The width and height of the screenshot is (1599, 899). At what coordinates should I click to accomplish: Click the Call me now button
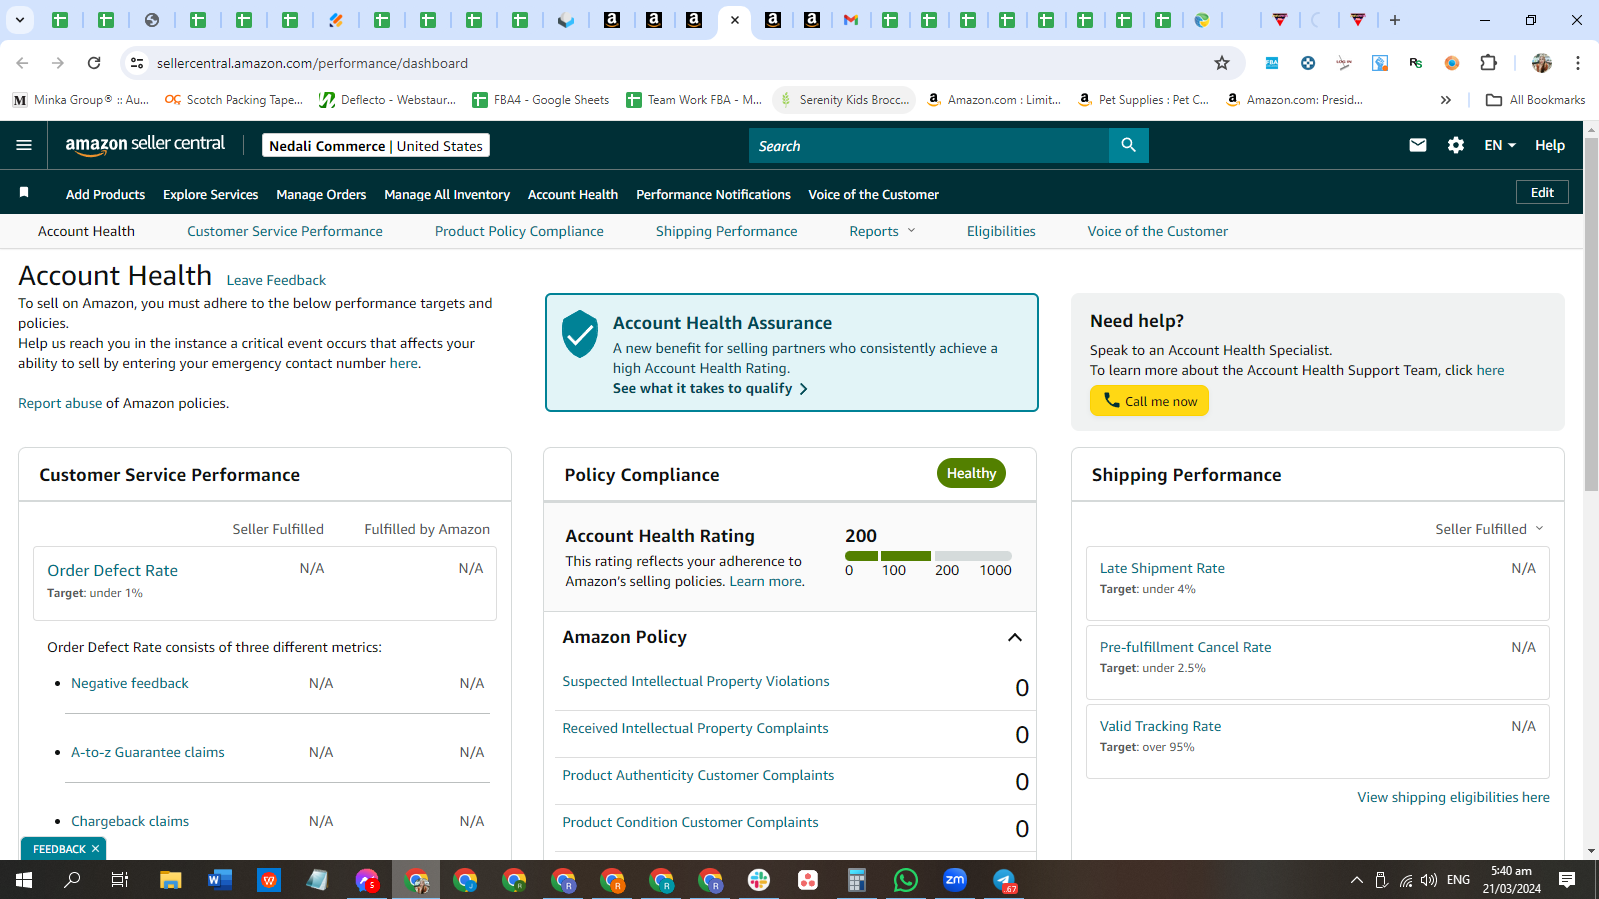click(1149, 401)
